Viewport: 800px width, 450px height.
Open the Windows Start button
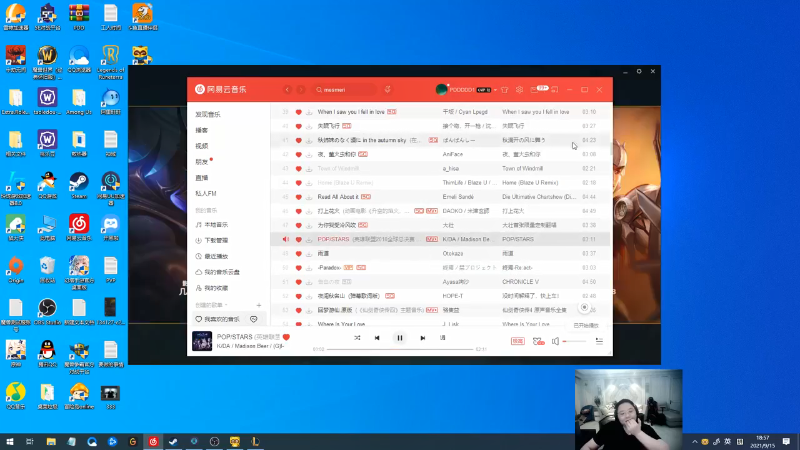10,442
